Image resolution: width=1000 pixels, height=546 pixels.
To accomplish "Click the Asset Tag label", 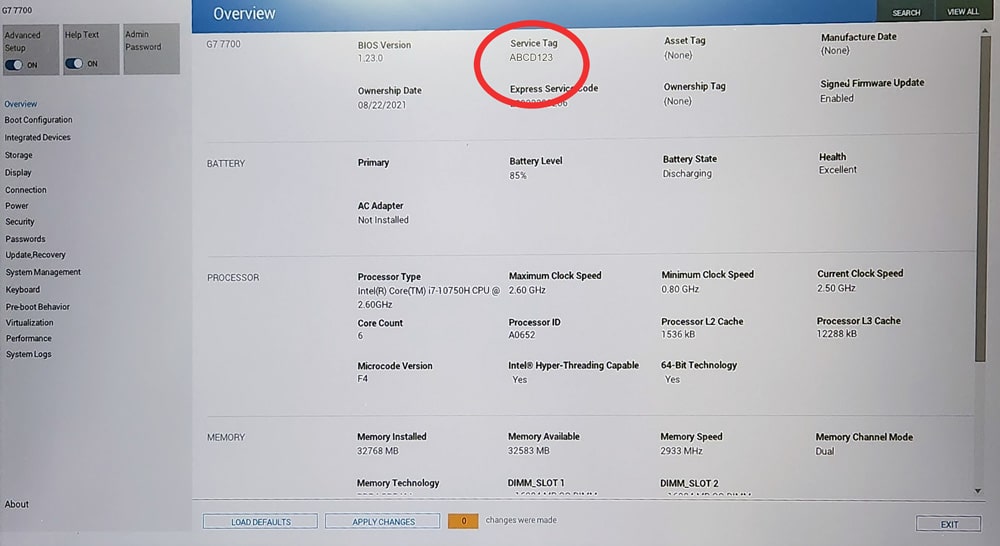I will click(x=684, y=41).
